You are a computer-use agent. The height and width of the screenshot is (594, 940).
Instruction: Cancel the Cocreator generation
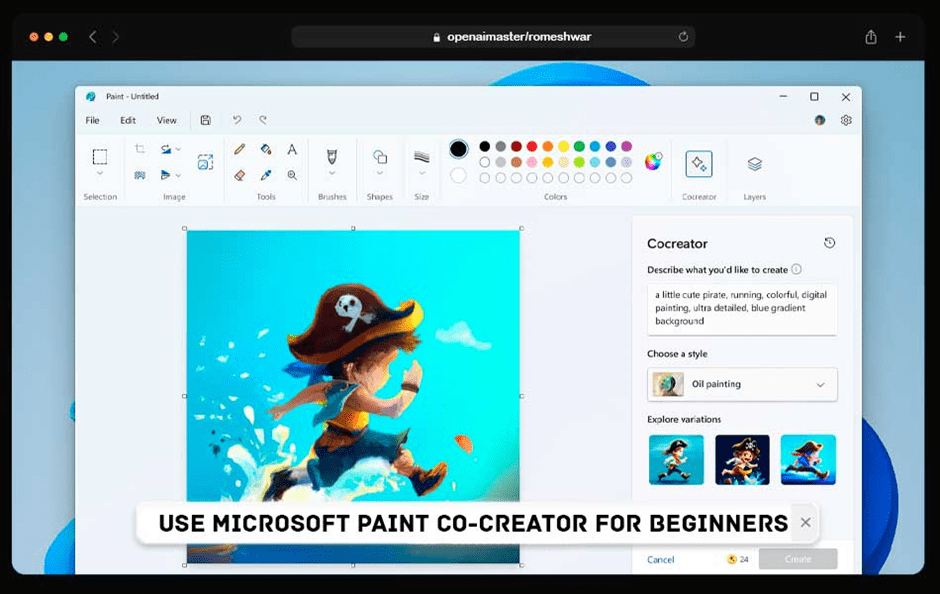coord(660,559)
